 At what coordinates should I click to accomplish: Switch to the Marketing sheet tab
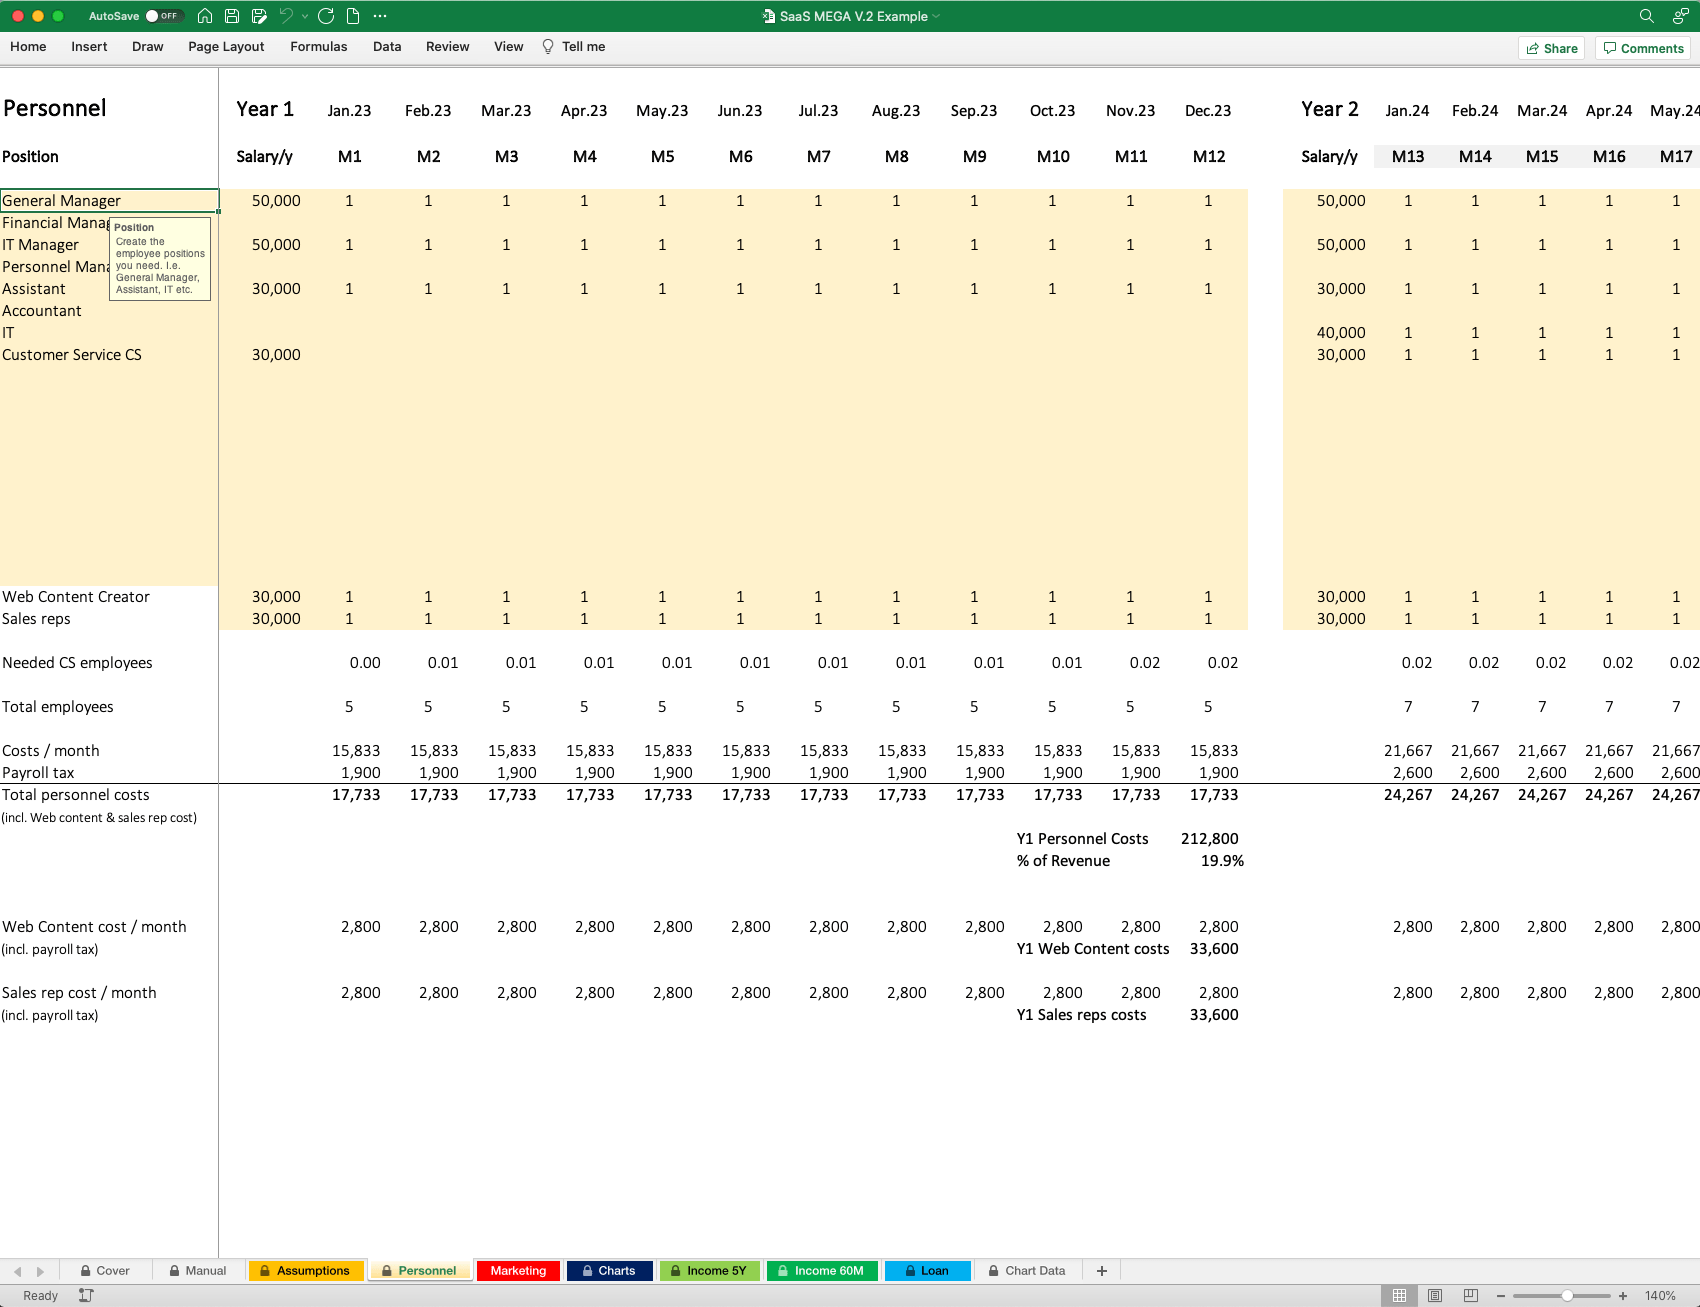tap(518, 1271)
